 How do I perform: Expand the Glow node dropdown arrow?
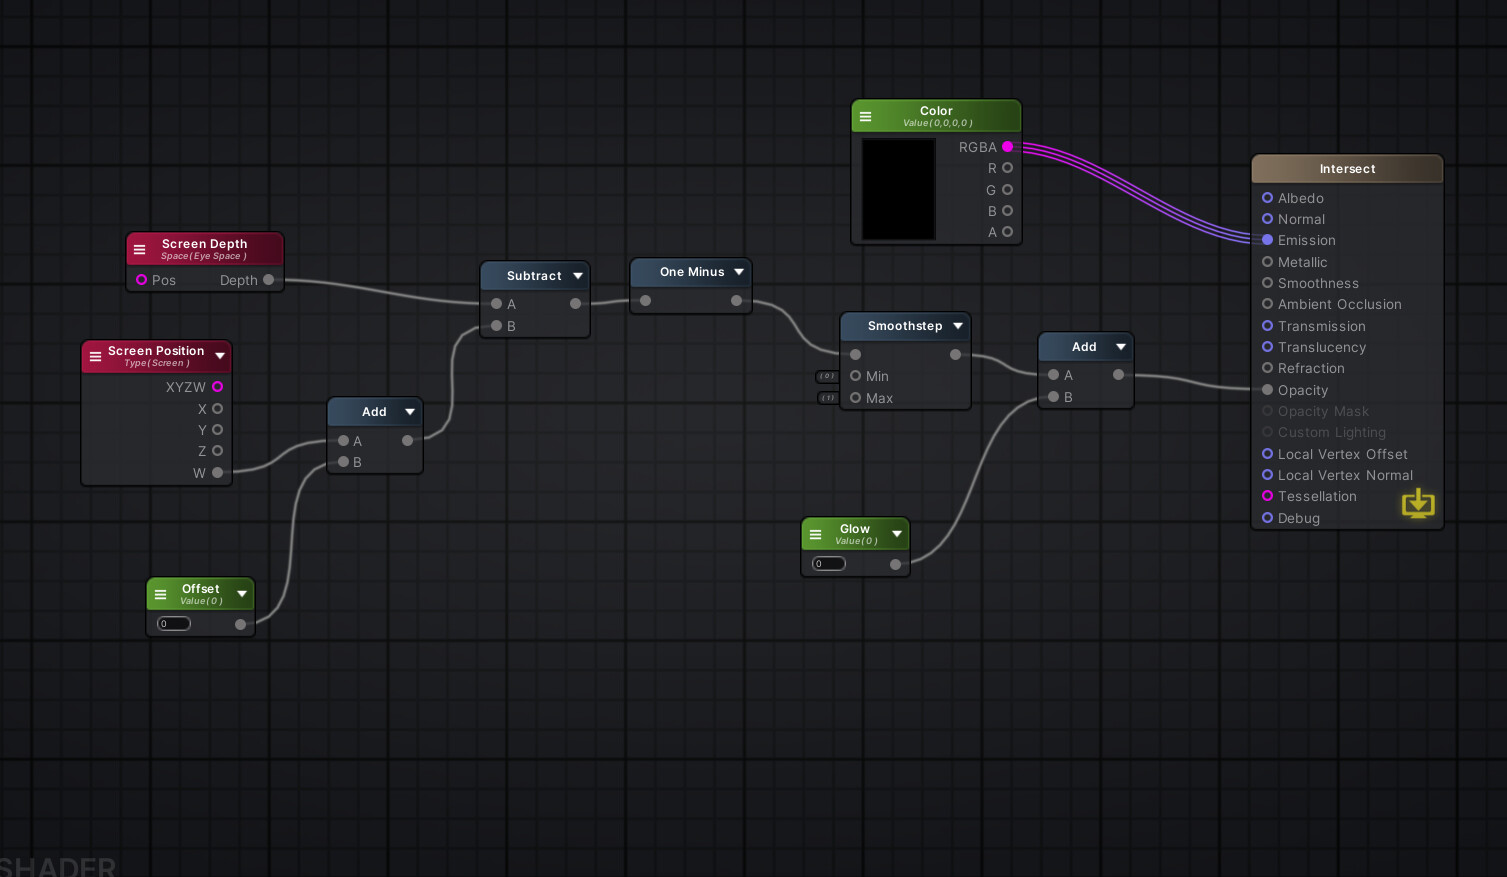(897, 534)
